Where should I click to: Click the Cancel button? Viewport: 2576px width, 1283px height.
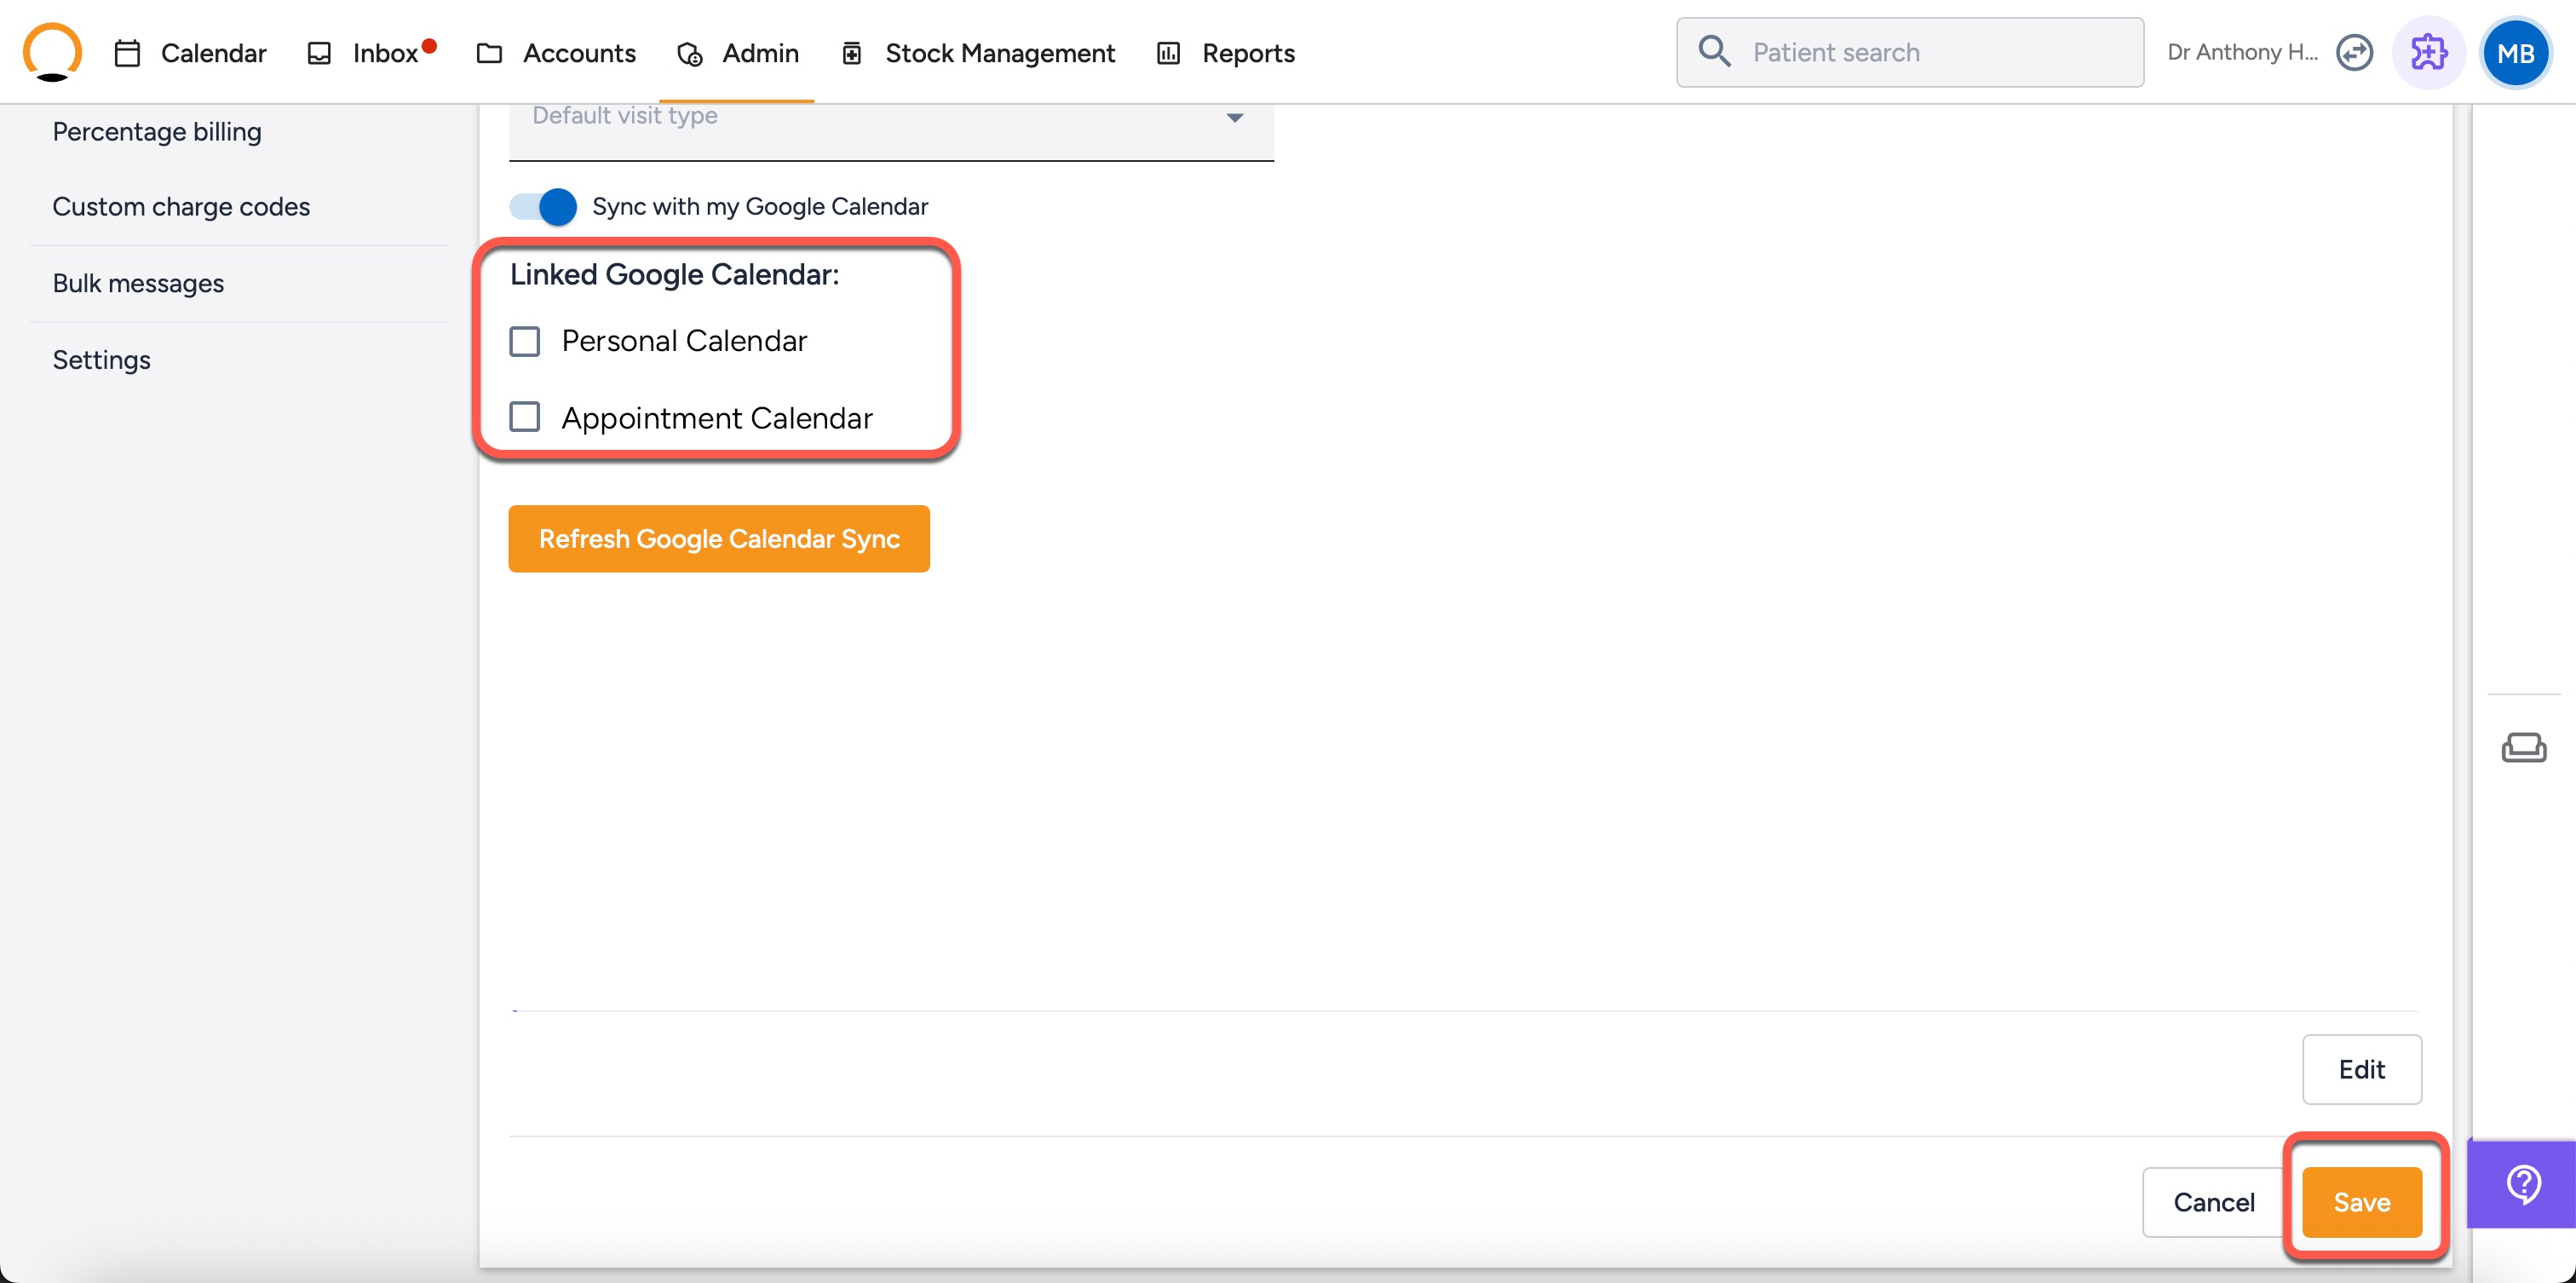[x=2213, y=1202]
